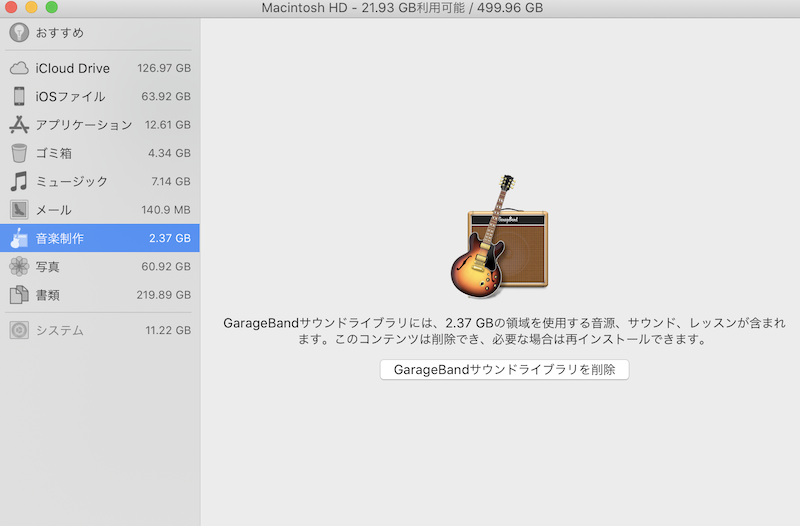Select the documents icon next to 書類
Image resolution: width=800 pixels, height=526 pixels.
tap(18, 295)
